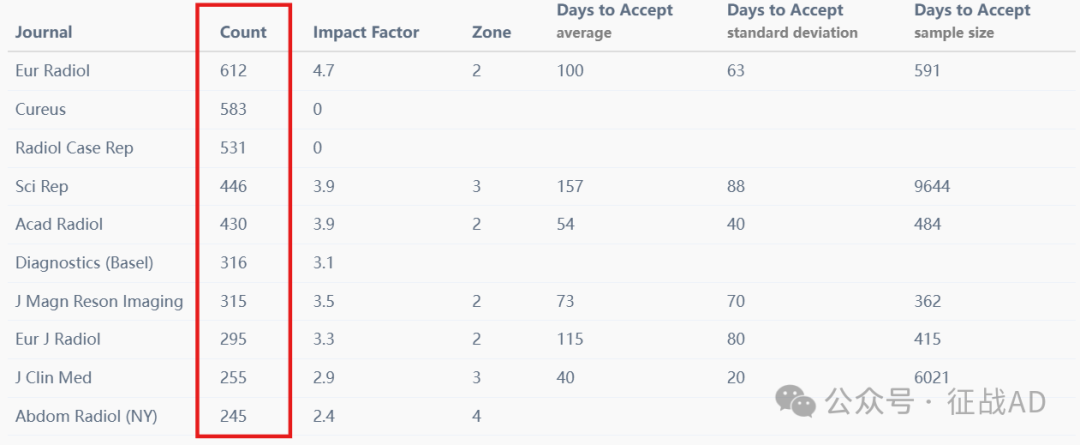This screenshot has height=445, width=1080.
Task: Click the J Clin Med journal name
Action: [53, 377]
